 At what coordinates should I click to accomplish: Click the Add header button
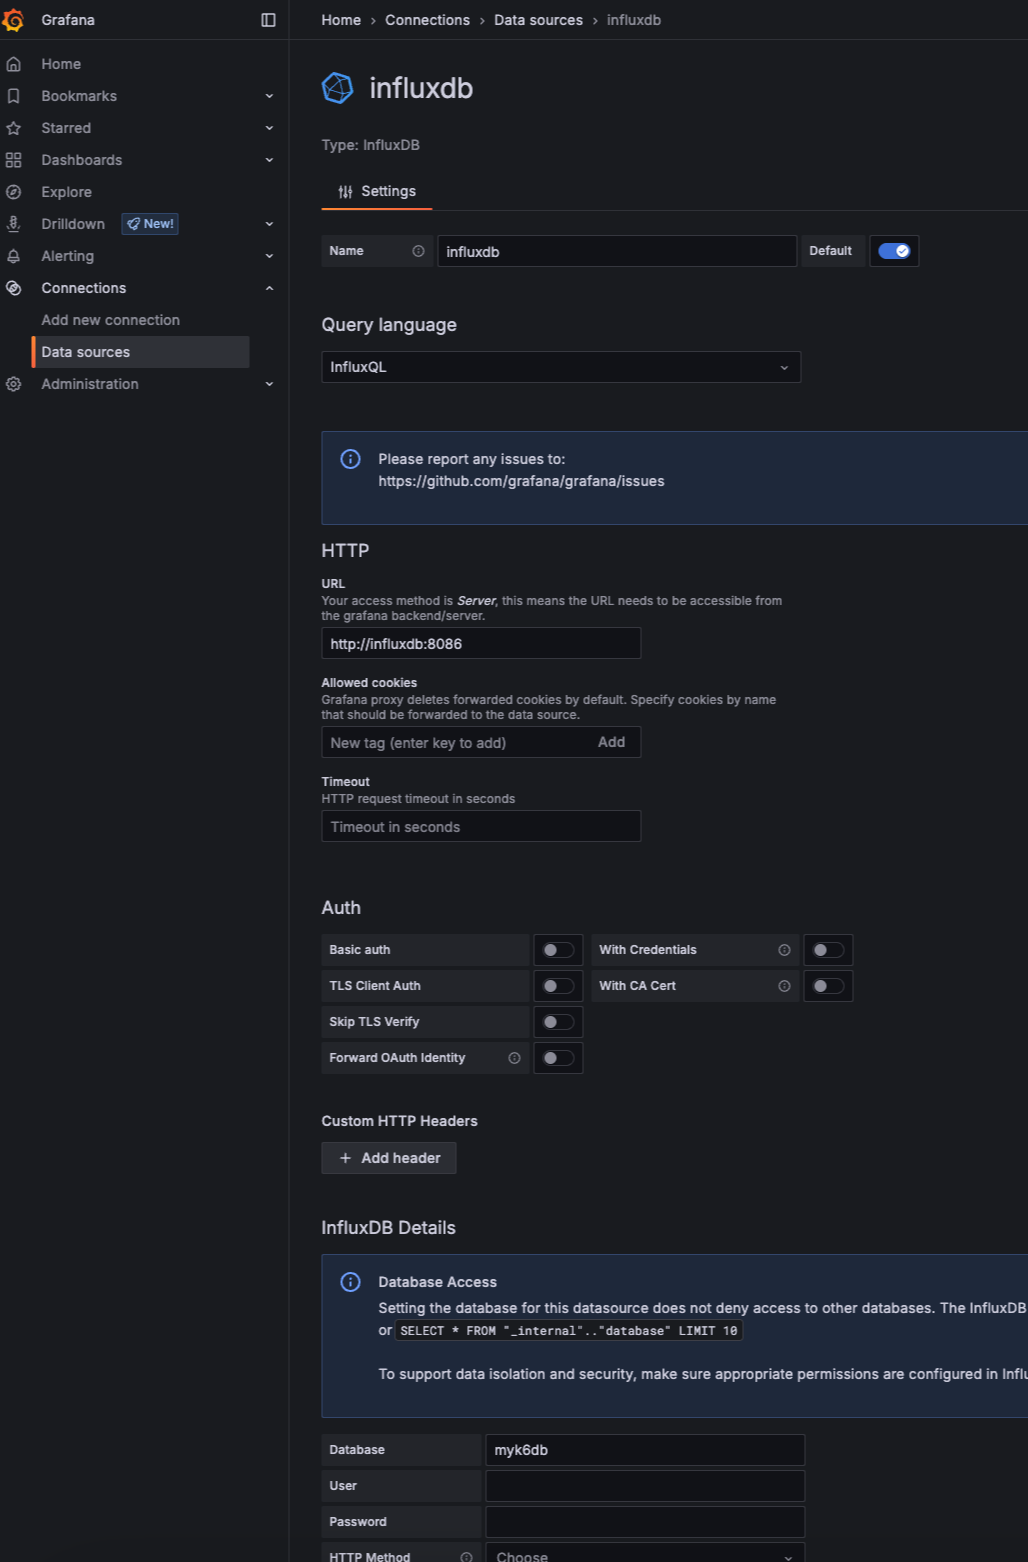pyautogui.click(x=389, y=1158)
